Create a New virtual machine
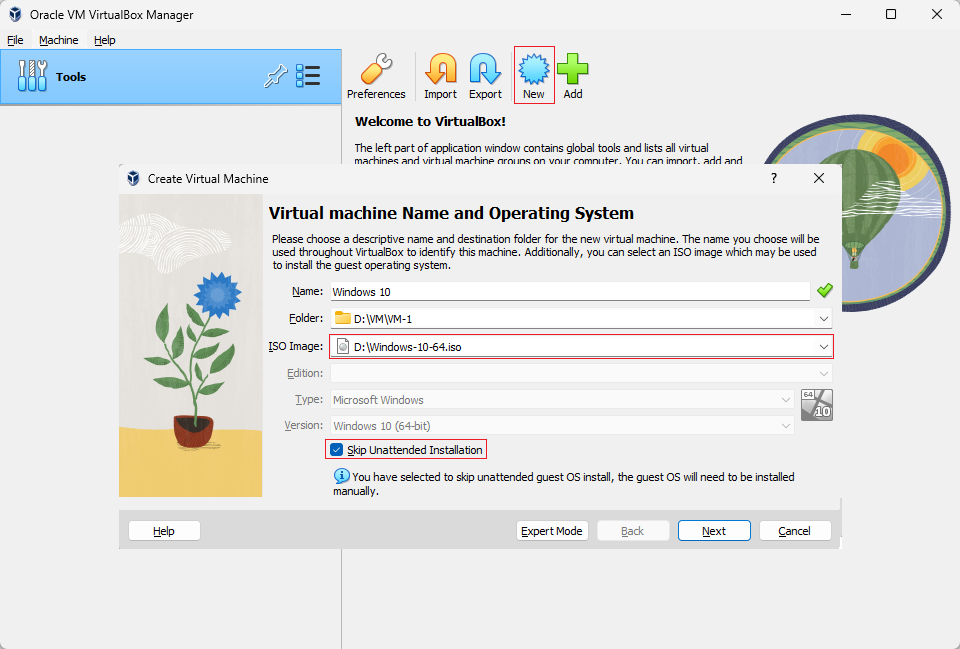960x649 pixels. click(x=534, y=76)
